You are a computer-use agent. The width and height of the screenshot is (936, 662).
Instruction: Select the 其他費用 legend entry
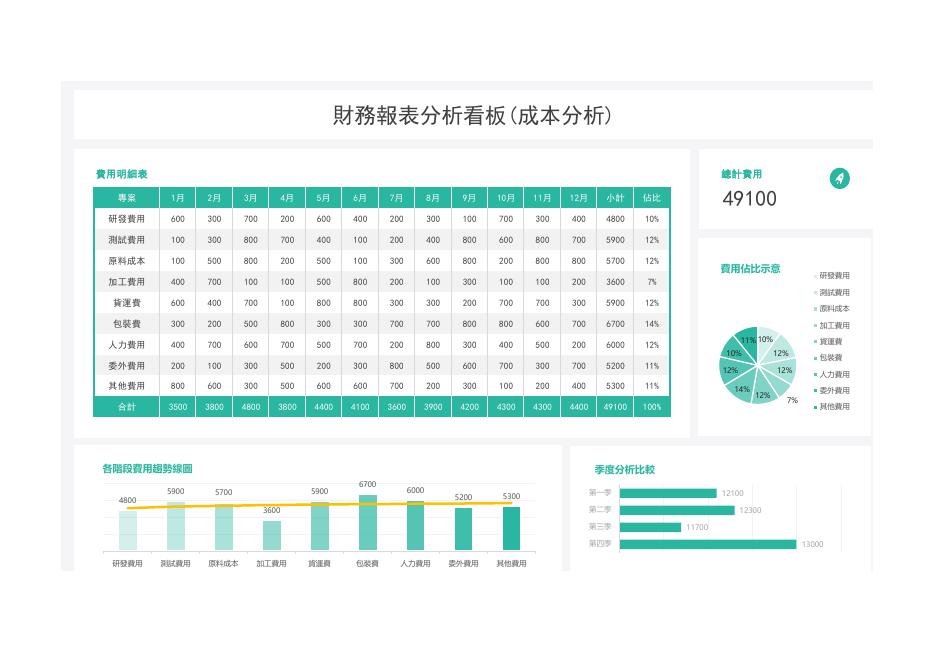(832, 407)
